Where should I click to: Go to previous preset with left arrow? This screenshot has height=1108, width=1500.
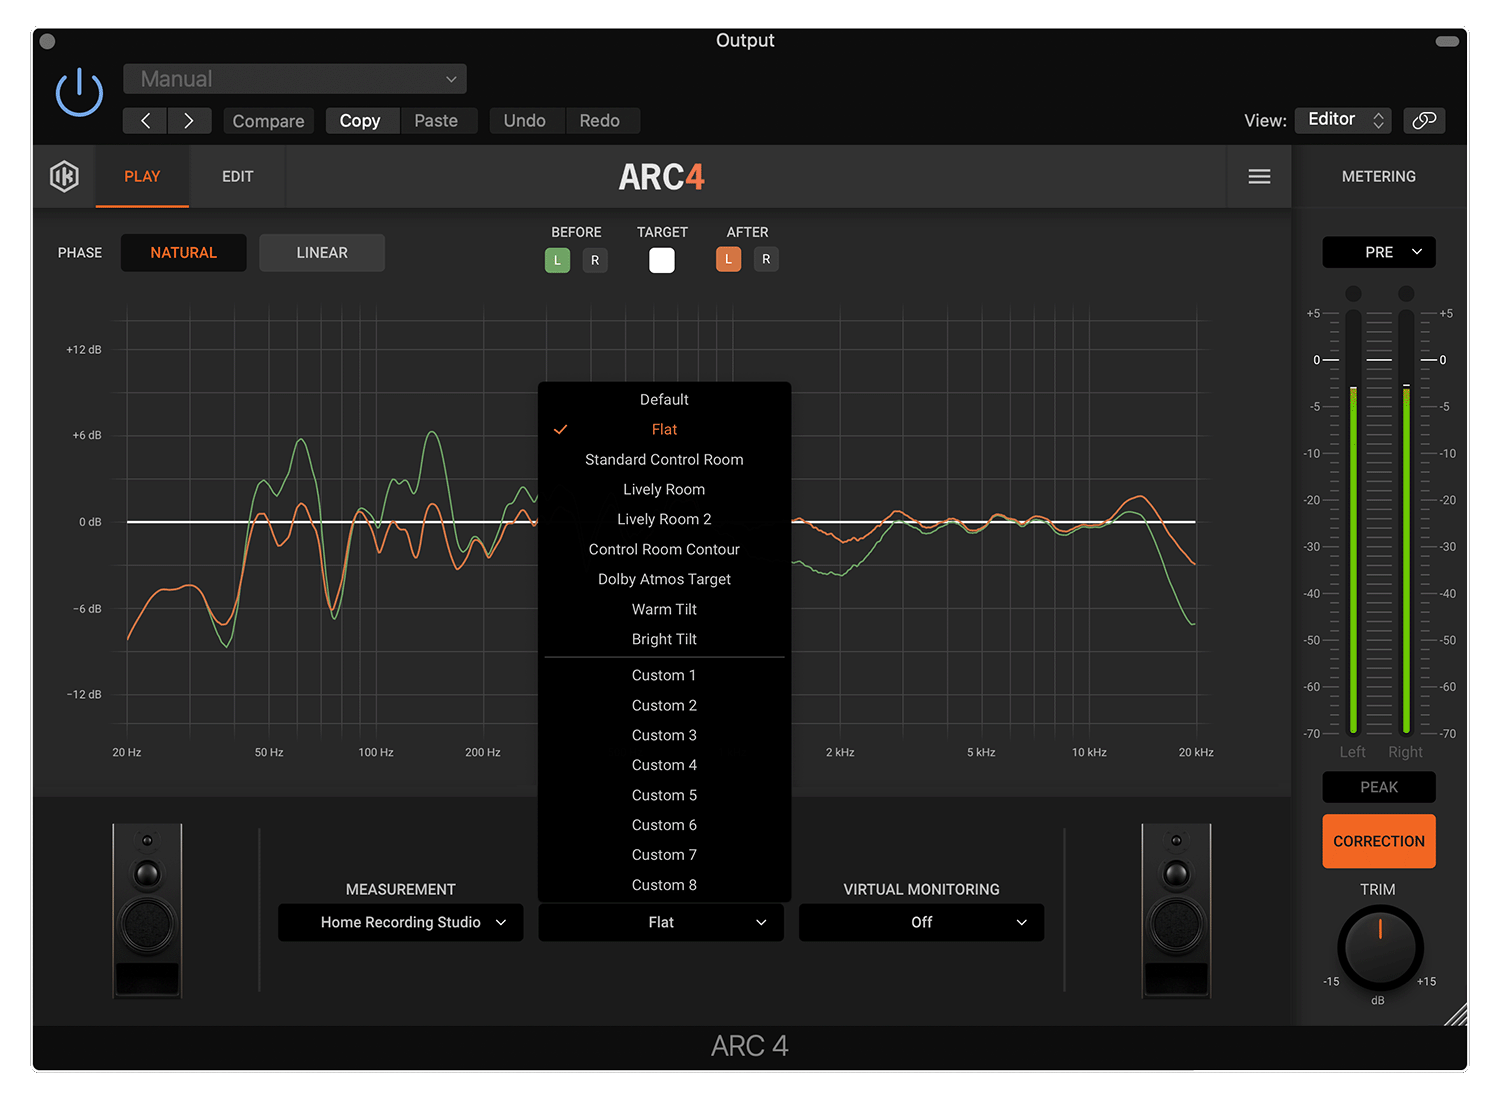click(144, 120)
